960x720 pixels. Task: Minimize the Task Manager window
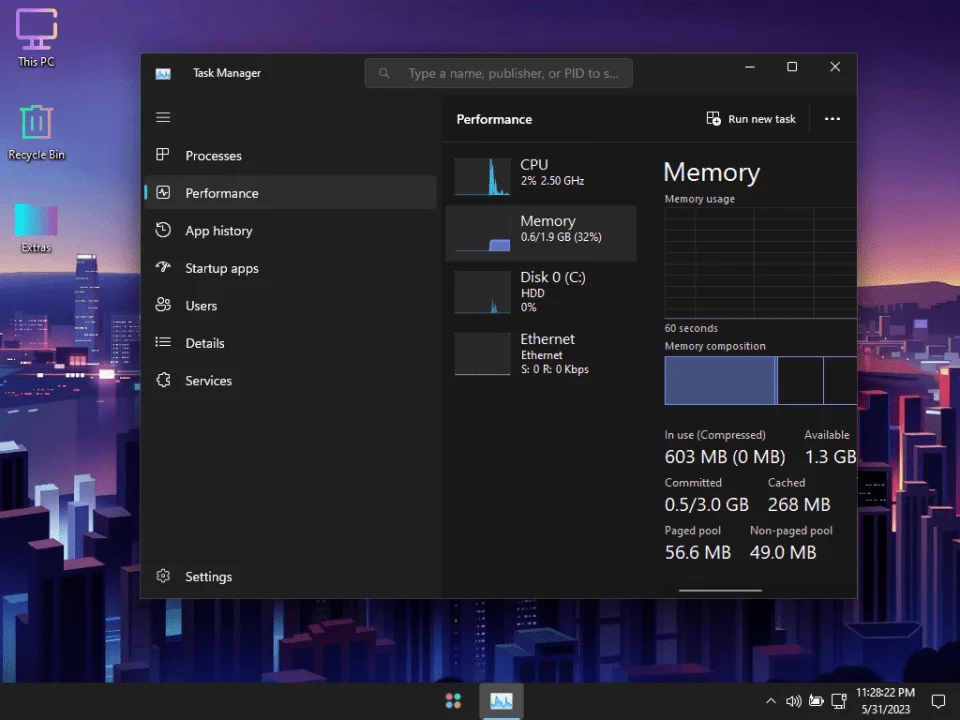(x=749, y=67)
